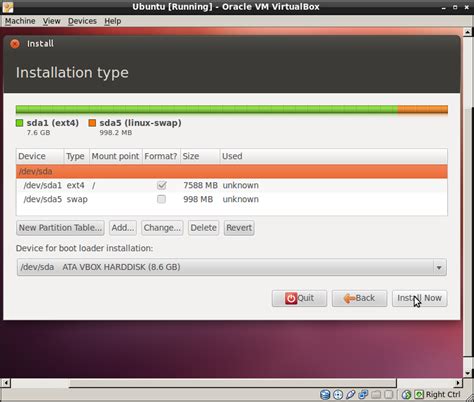Open the Devices menu

[x=82, y=21]
